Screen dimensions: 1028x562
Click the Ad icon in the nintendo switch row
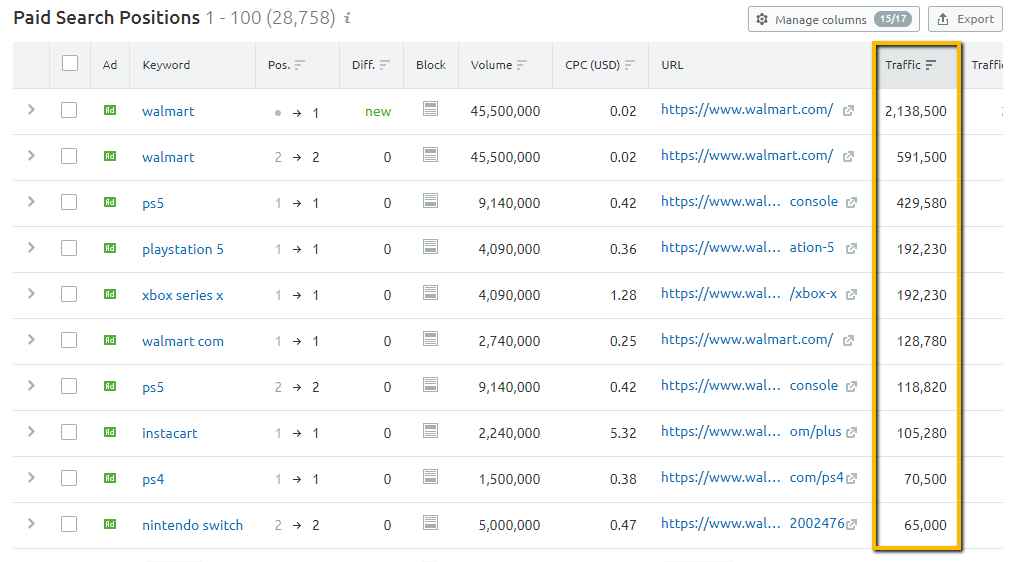pyautogui.click(x=109, y=524)
